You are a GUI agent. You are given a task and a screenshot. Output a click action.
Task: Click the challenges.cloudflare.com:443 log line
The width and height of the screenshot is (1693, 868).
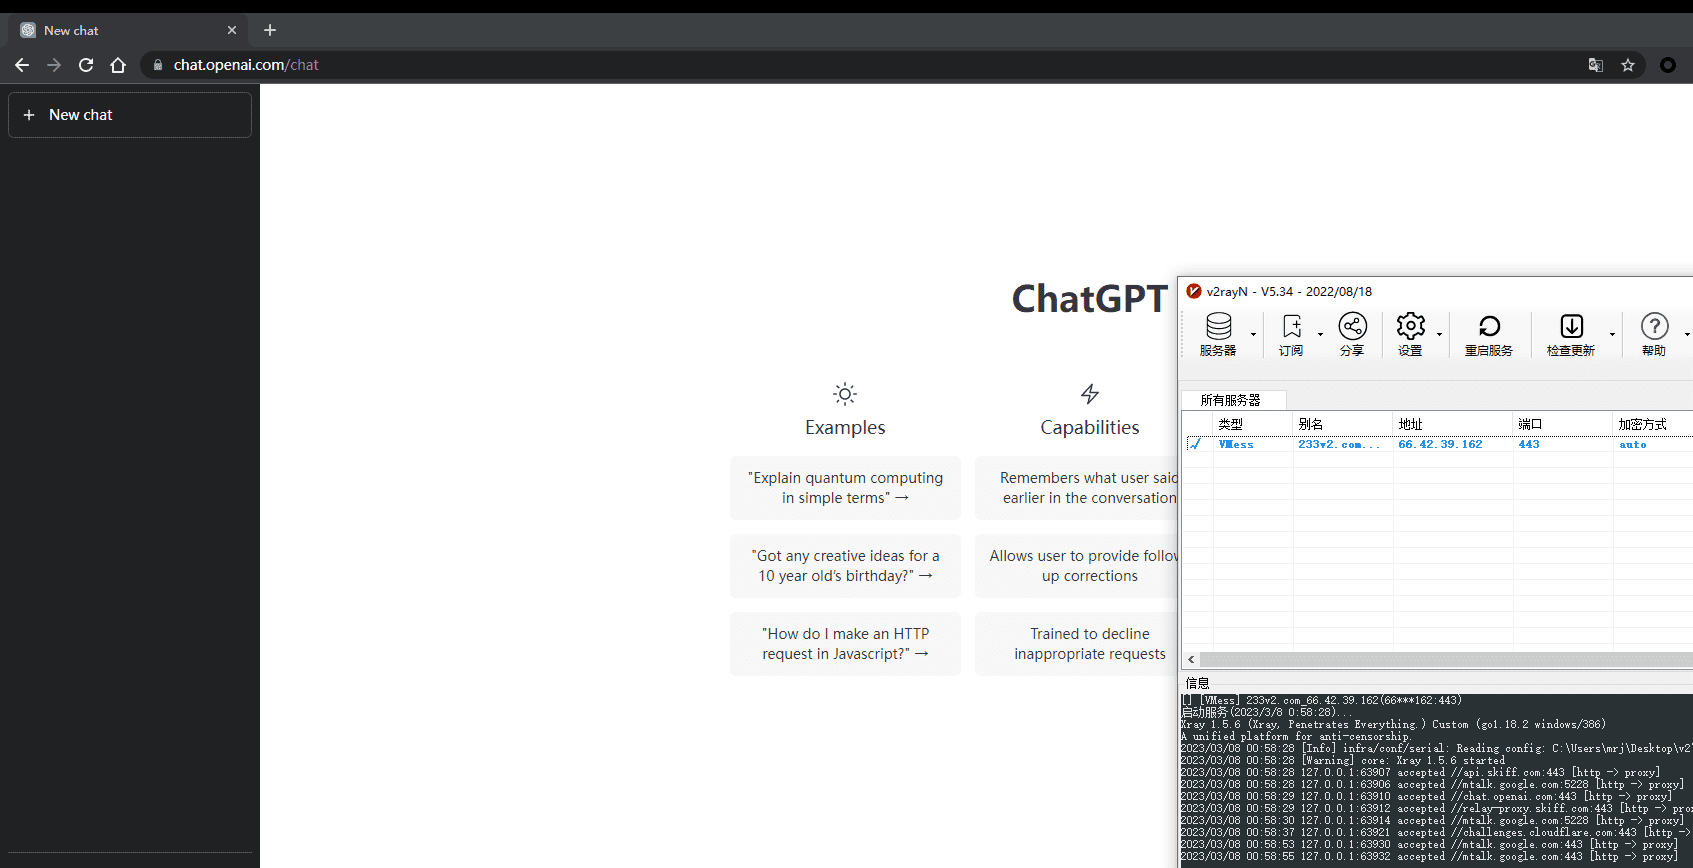1436,833
